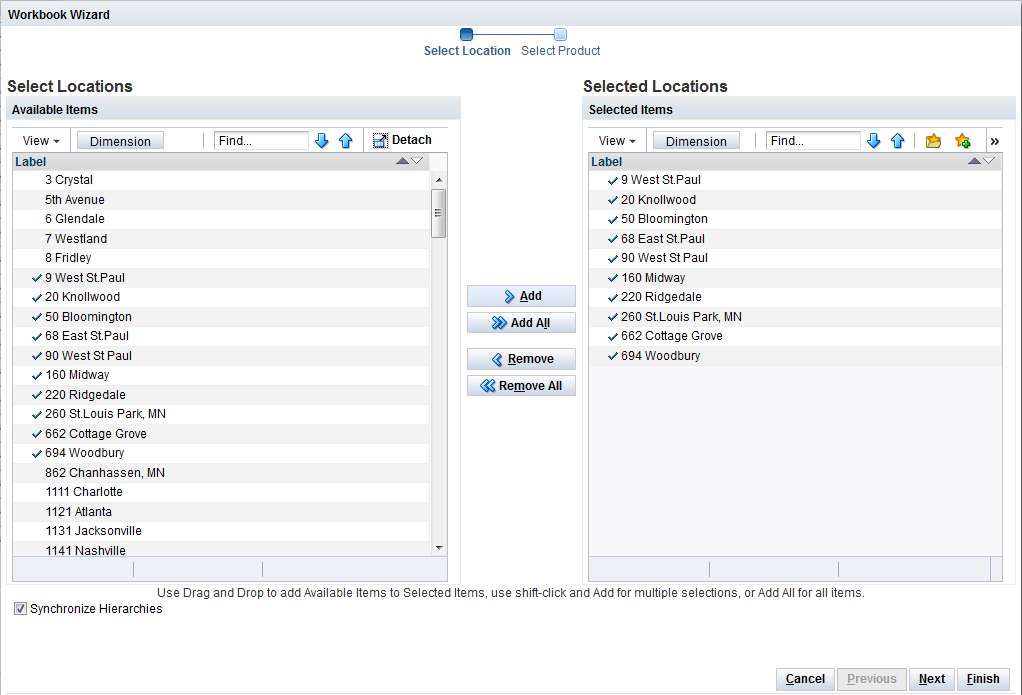Click the Find field in Selected Items
The image size is (1022, 695).
pos(813,141)
